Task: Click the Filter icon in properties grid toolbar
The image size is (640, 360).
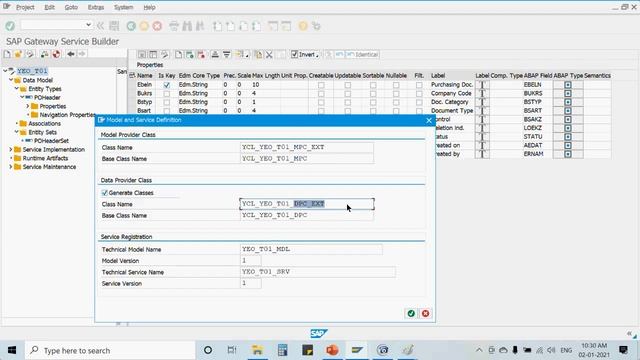Action: pyautogui.click(x=227, y=54)
